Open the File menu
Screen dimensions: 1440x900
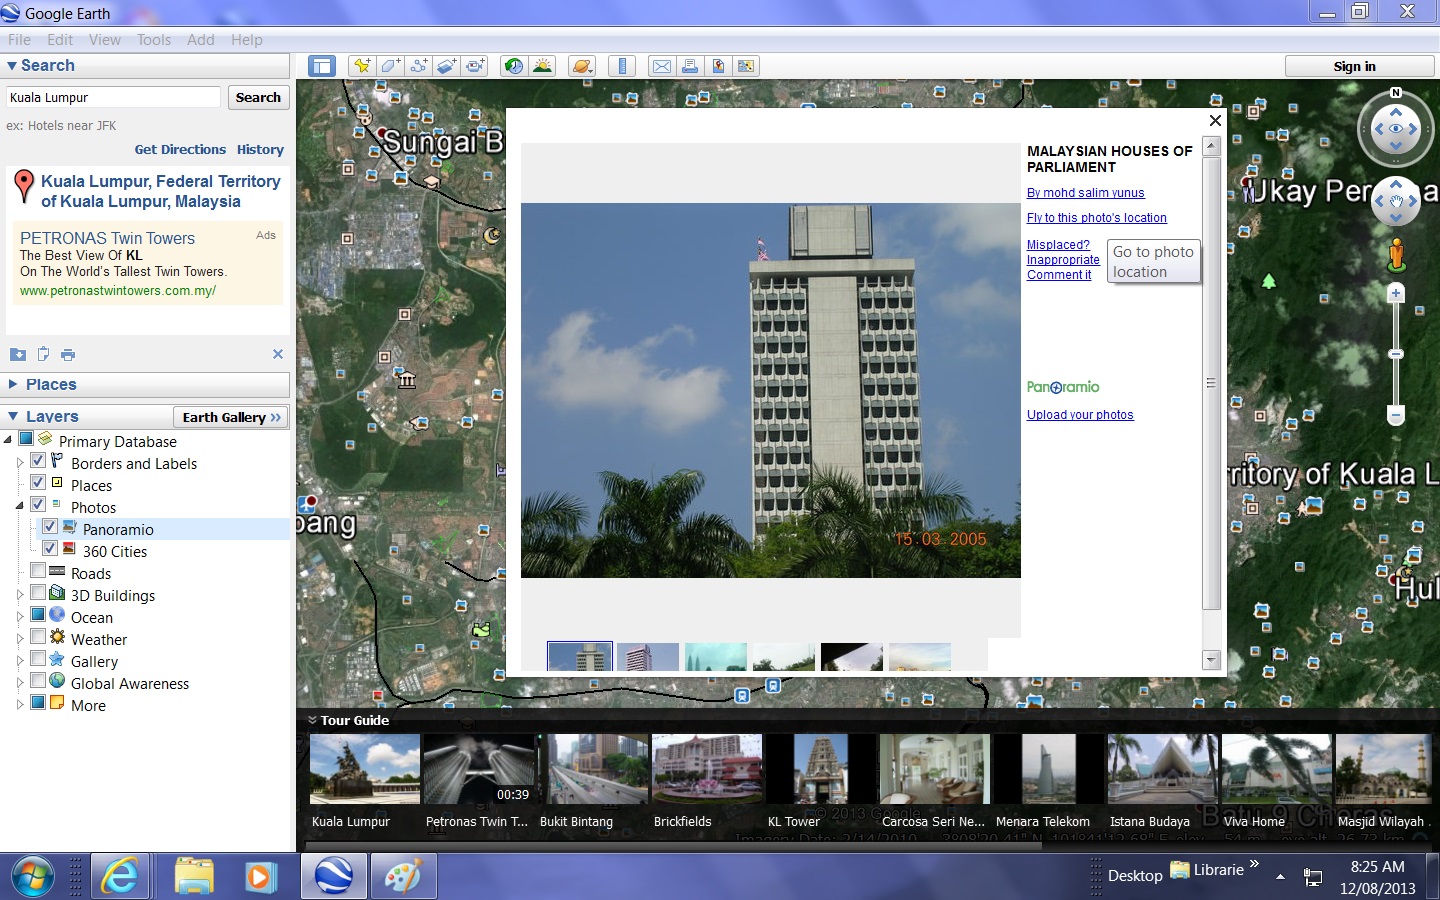coord(19,40)
